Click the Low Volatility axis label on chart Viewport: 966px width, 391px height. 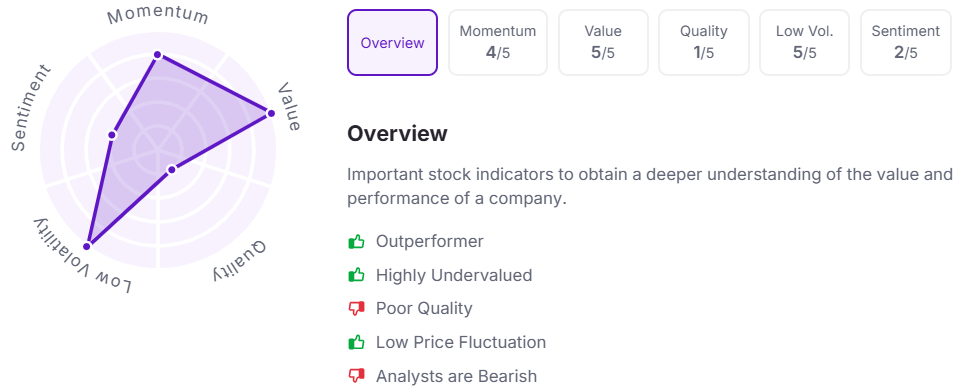[83, 256]
